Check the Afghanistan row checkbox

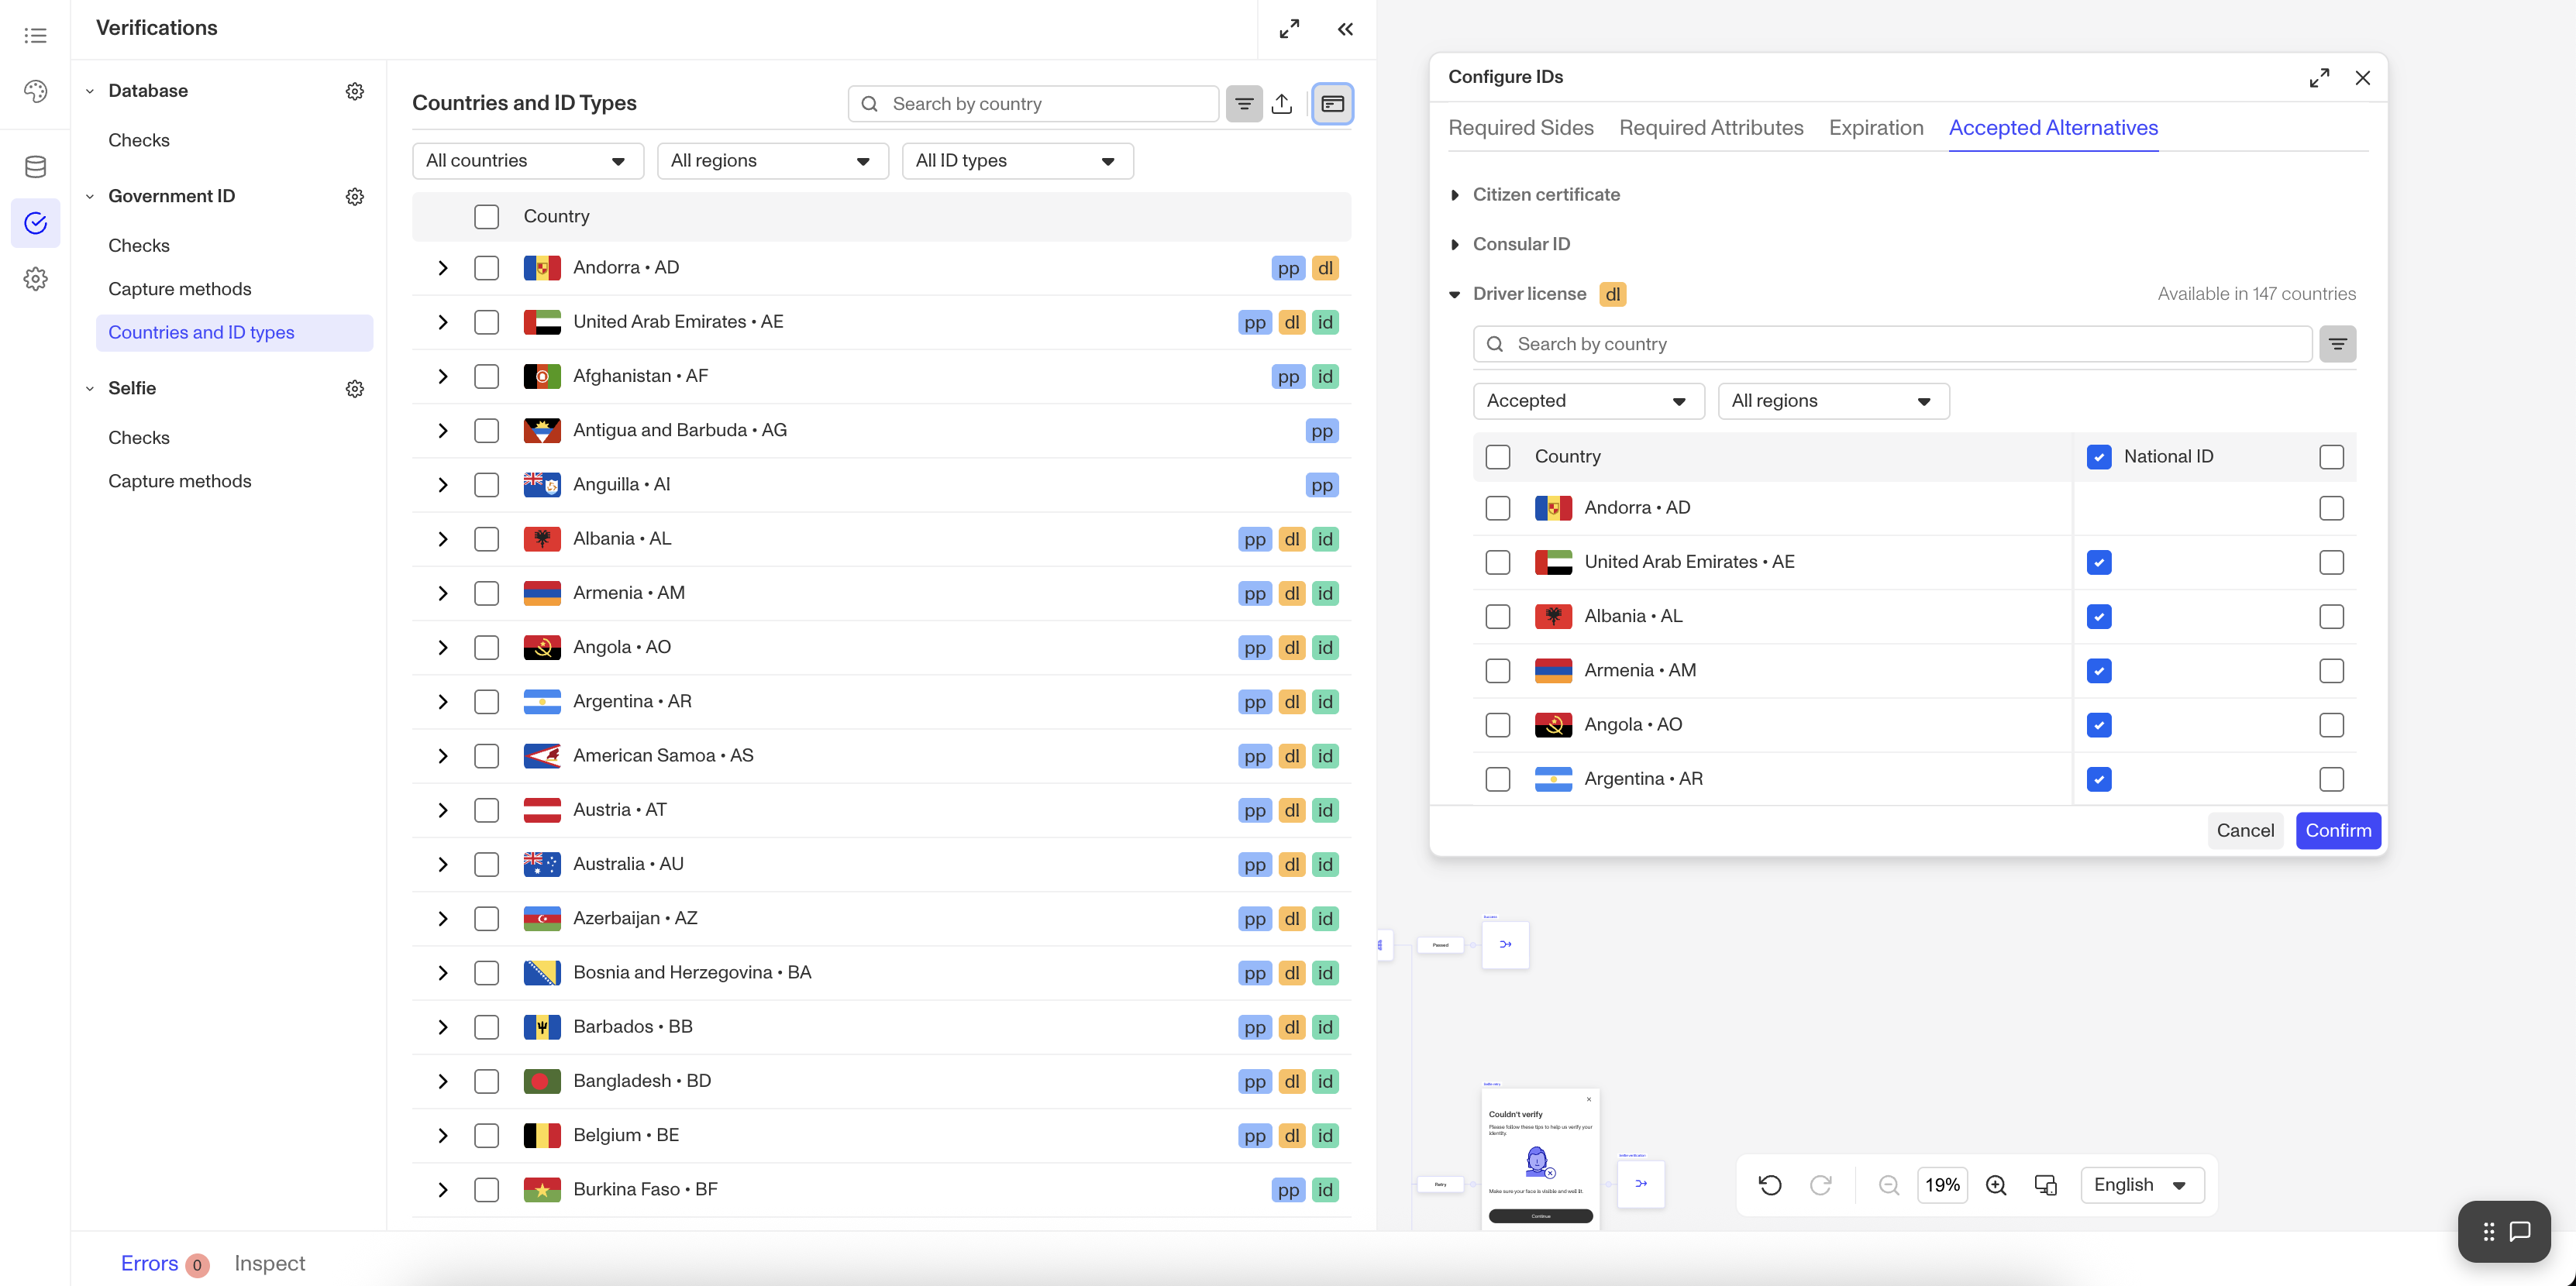point(486,377)
